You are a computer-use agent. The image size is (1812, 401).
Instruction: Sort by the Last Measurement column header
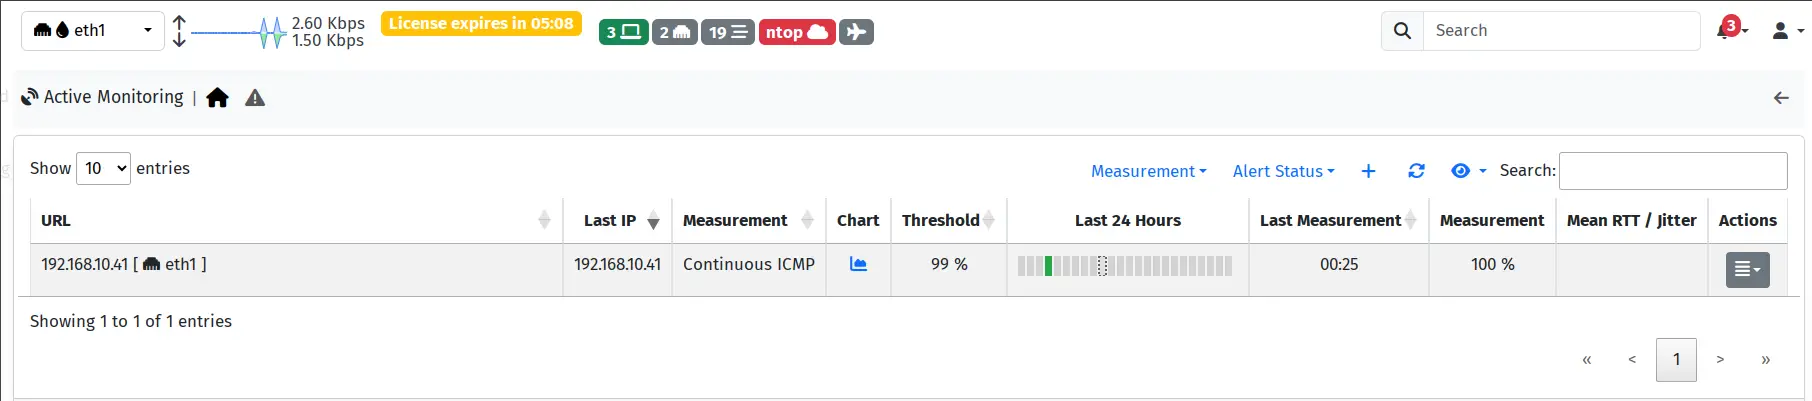[1338, 220]
